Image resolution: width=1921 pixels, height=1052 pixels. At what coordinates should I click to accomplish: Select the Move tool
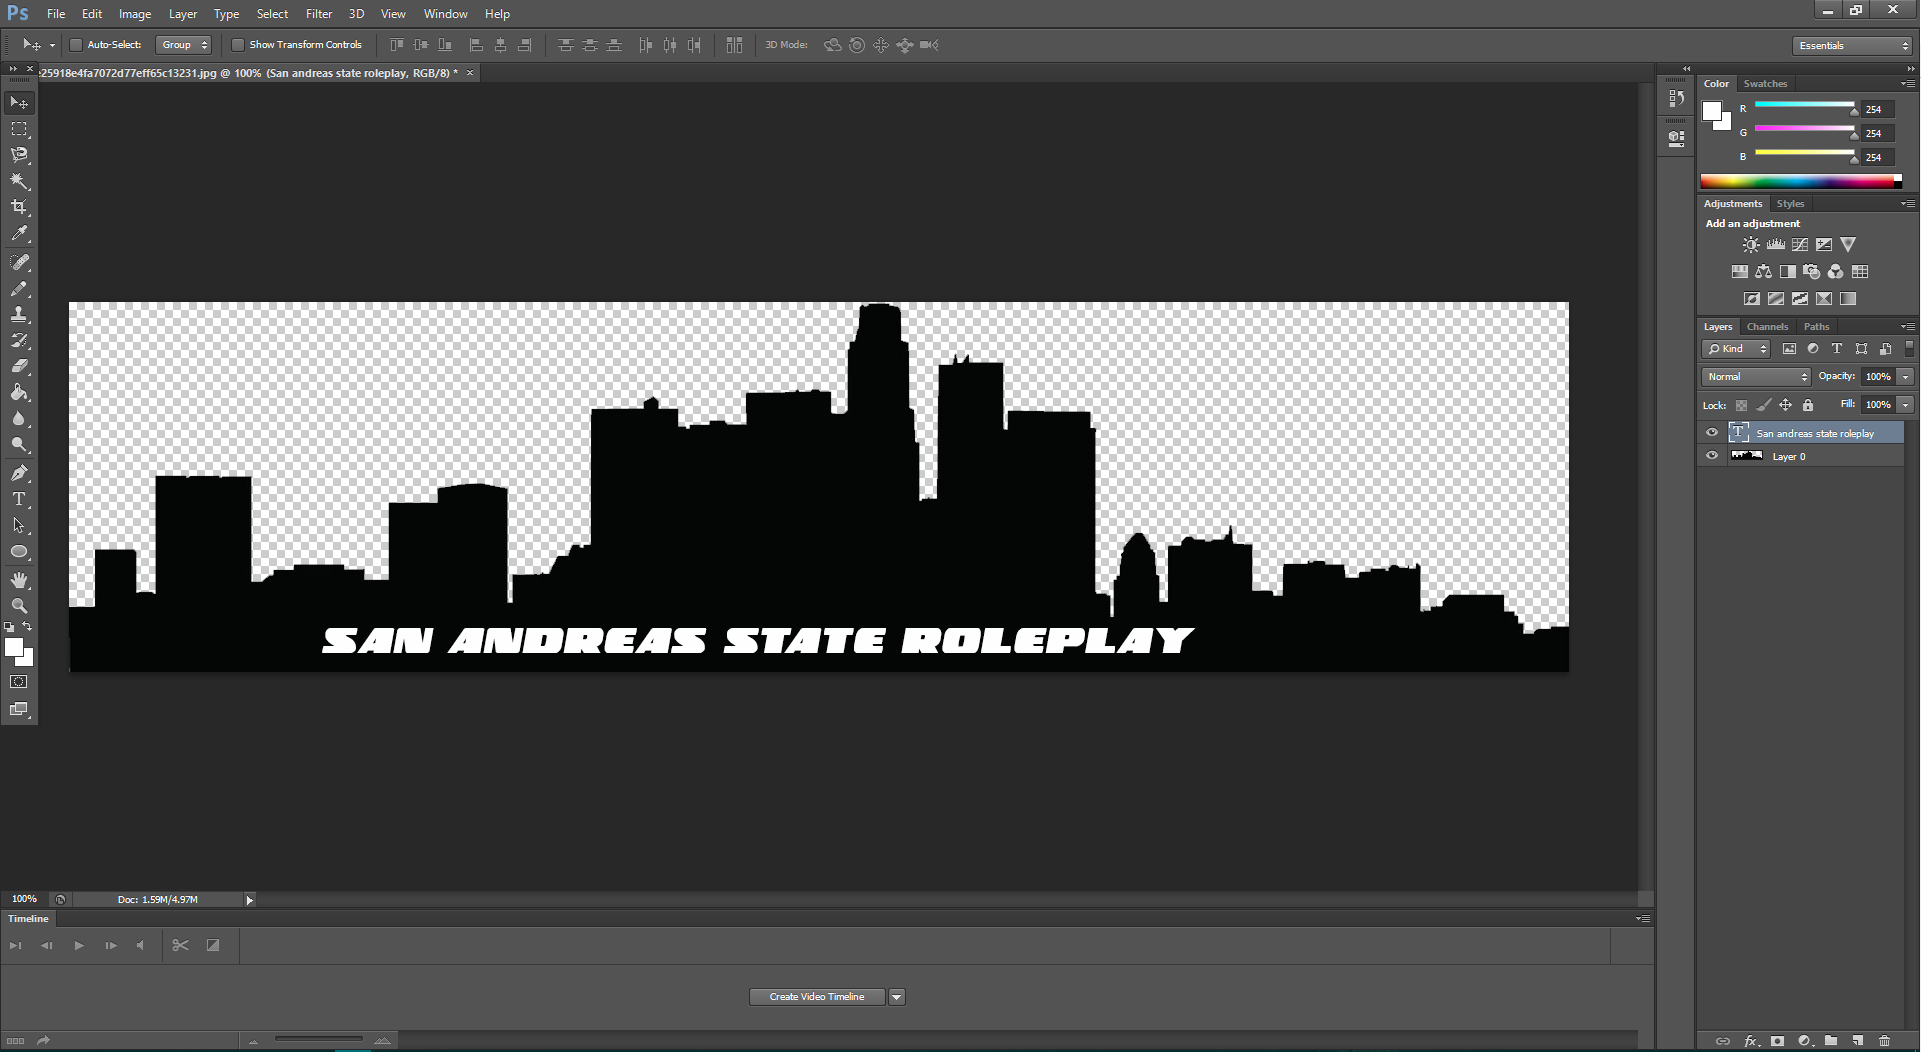click(x=19, y=103)
